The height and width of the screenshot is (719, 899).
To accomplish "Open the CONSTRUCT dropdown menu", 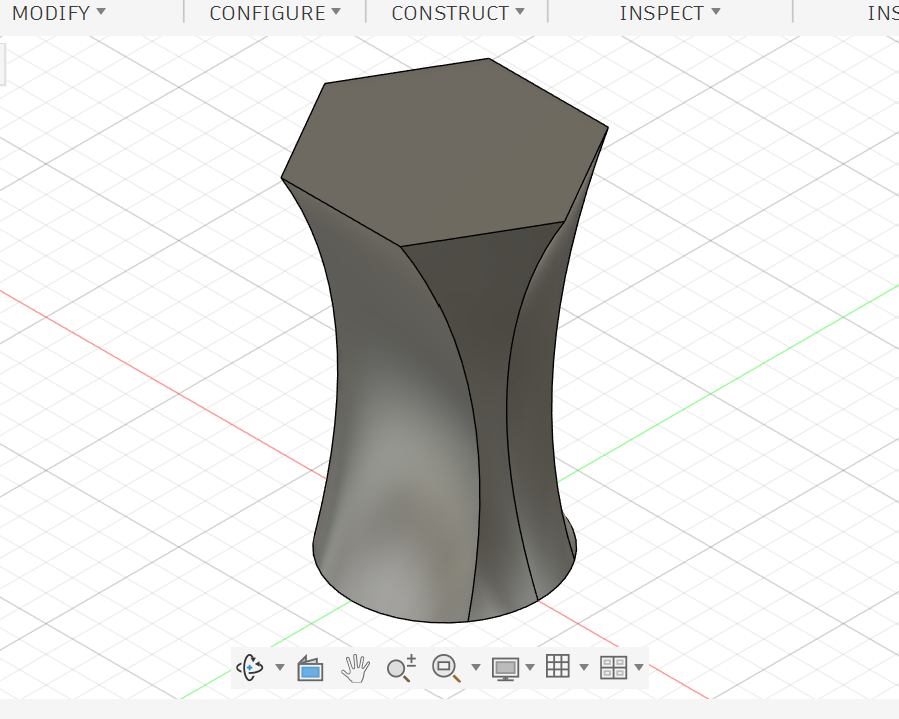I will click(458, 13).
